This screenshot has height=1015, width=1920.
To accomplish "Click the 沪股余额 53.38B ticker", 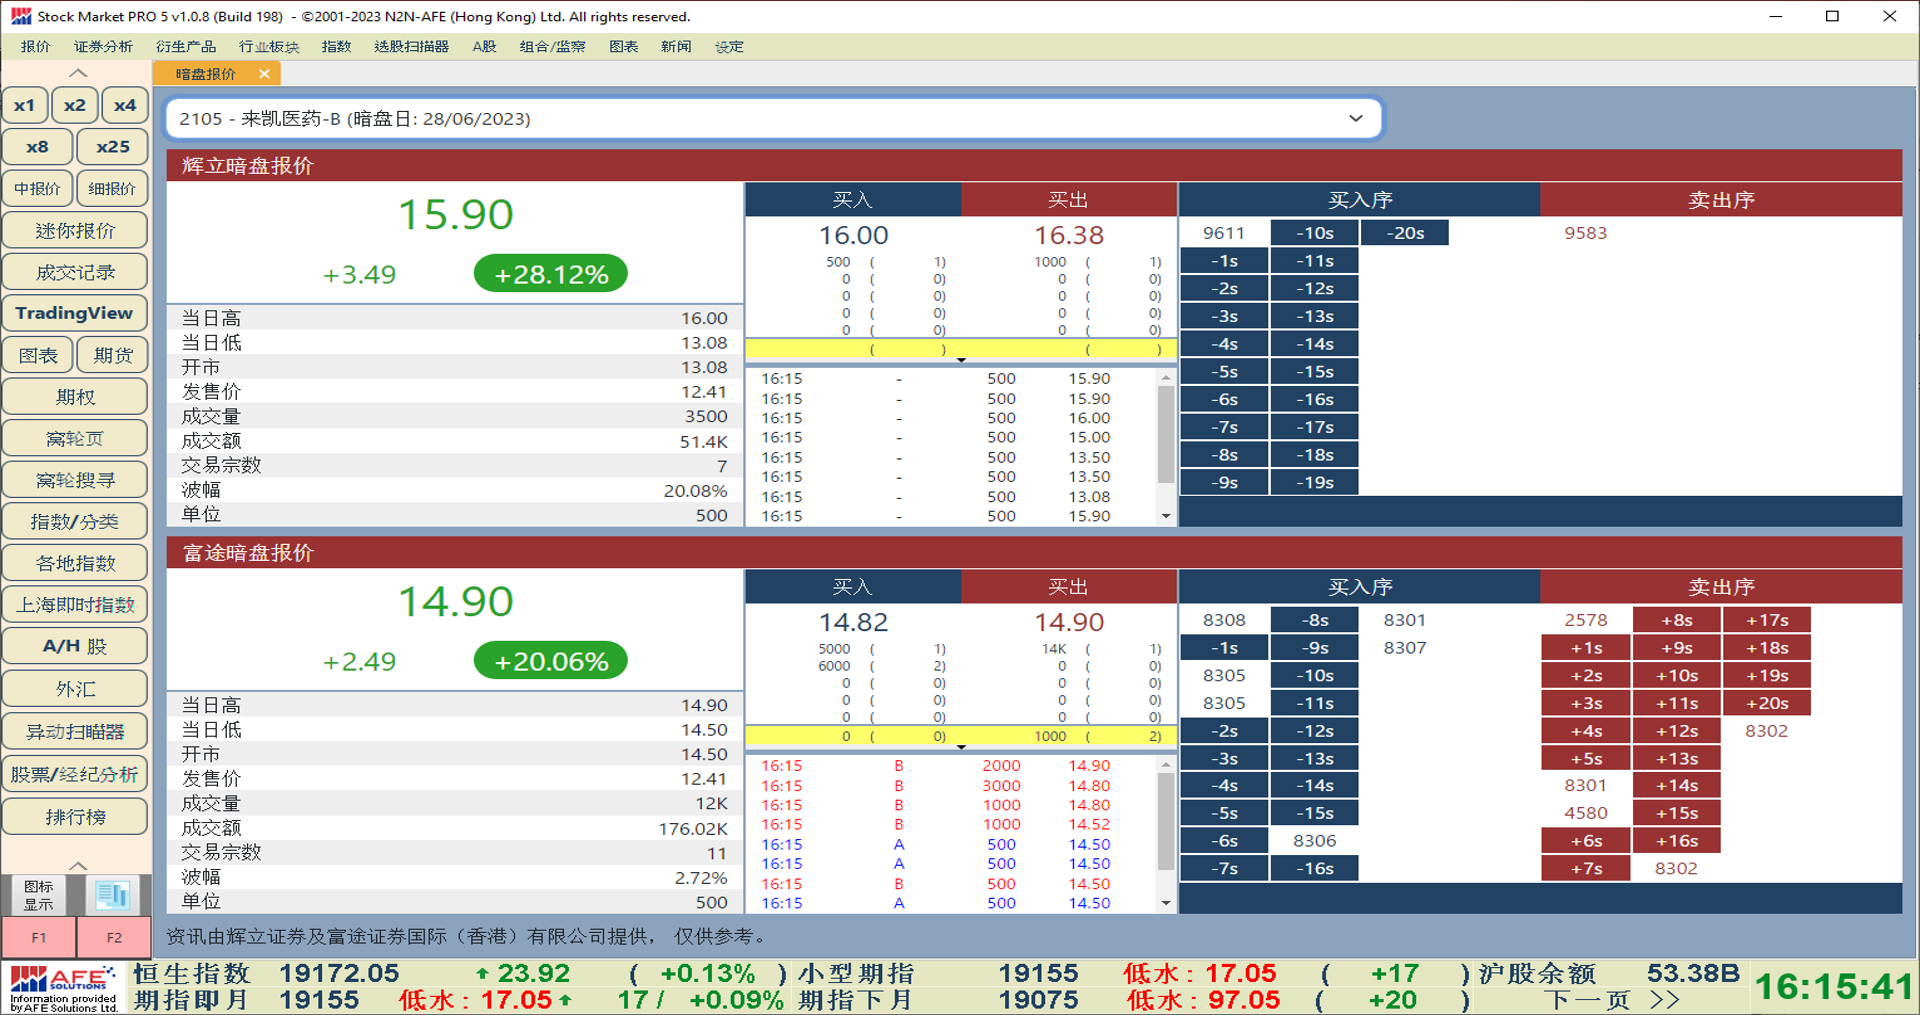I will point(1609,973).
